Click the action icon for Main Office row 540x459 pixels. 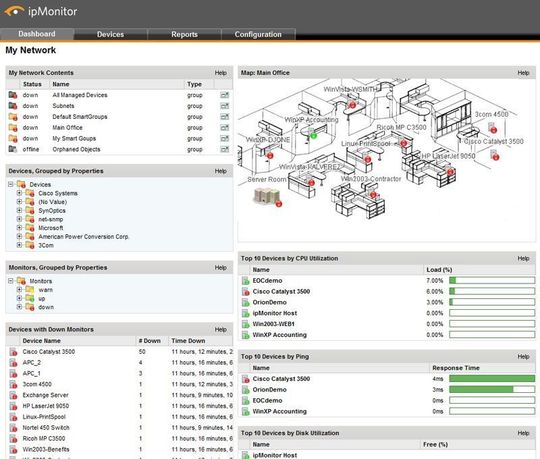(x=225, y=128)
